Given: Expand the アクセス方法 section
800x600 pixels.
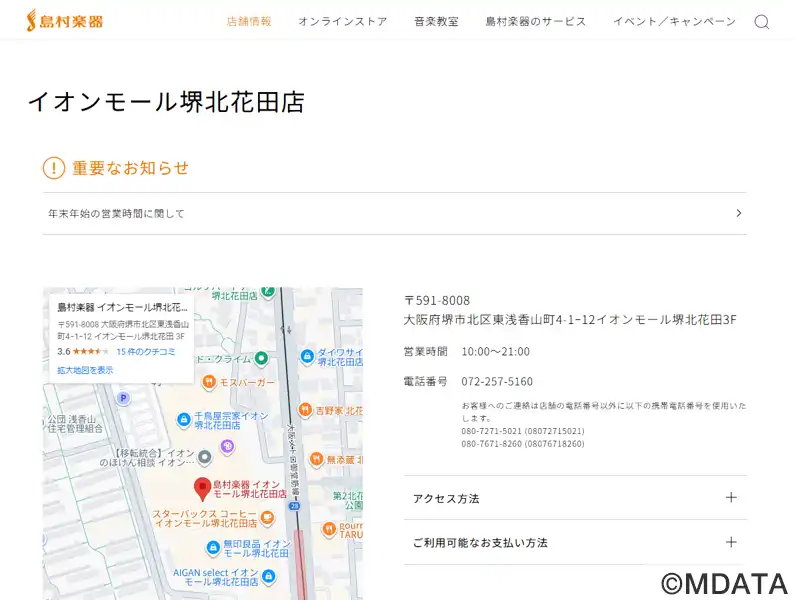Looking at the screenshot, I should pos(575,498).
